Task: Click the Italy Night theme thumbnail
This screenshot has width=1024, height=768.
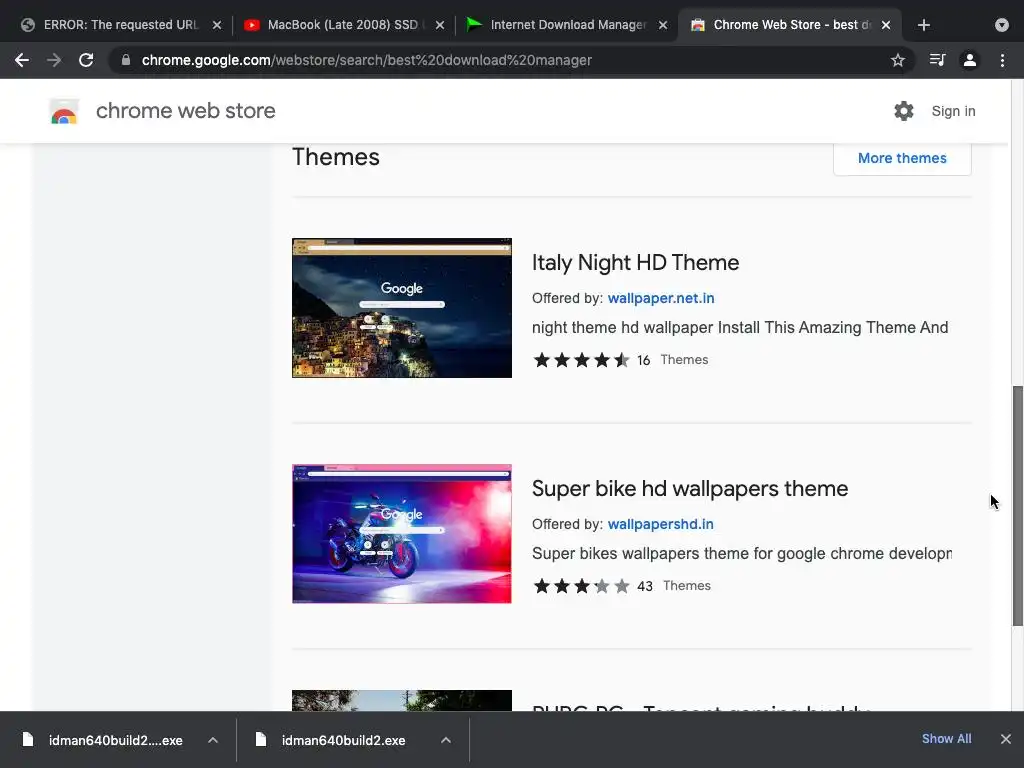Action: point(402,308)
